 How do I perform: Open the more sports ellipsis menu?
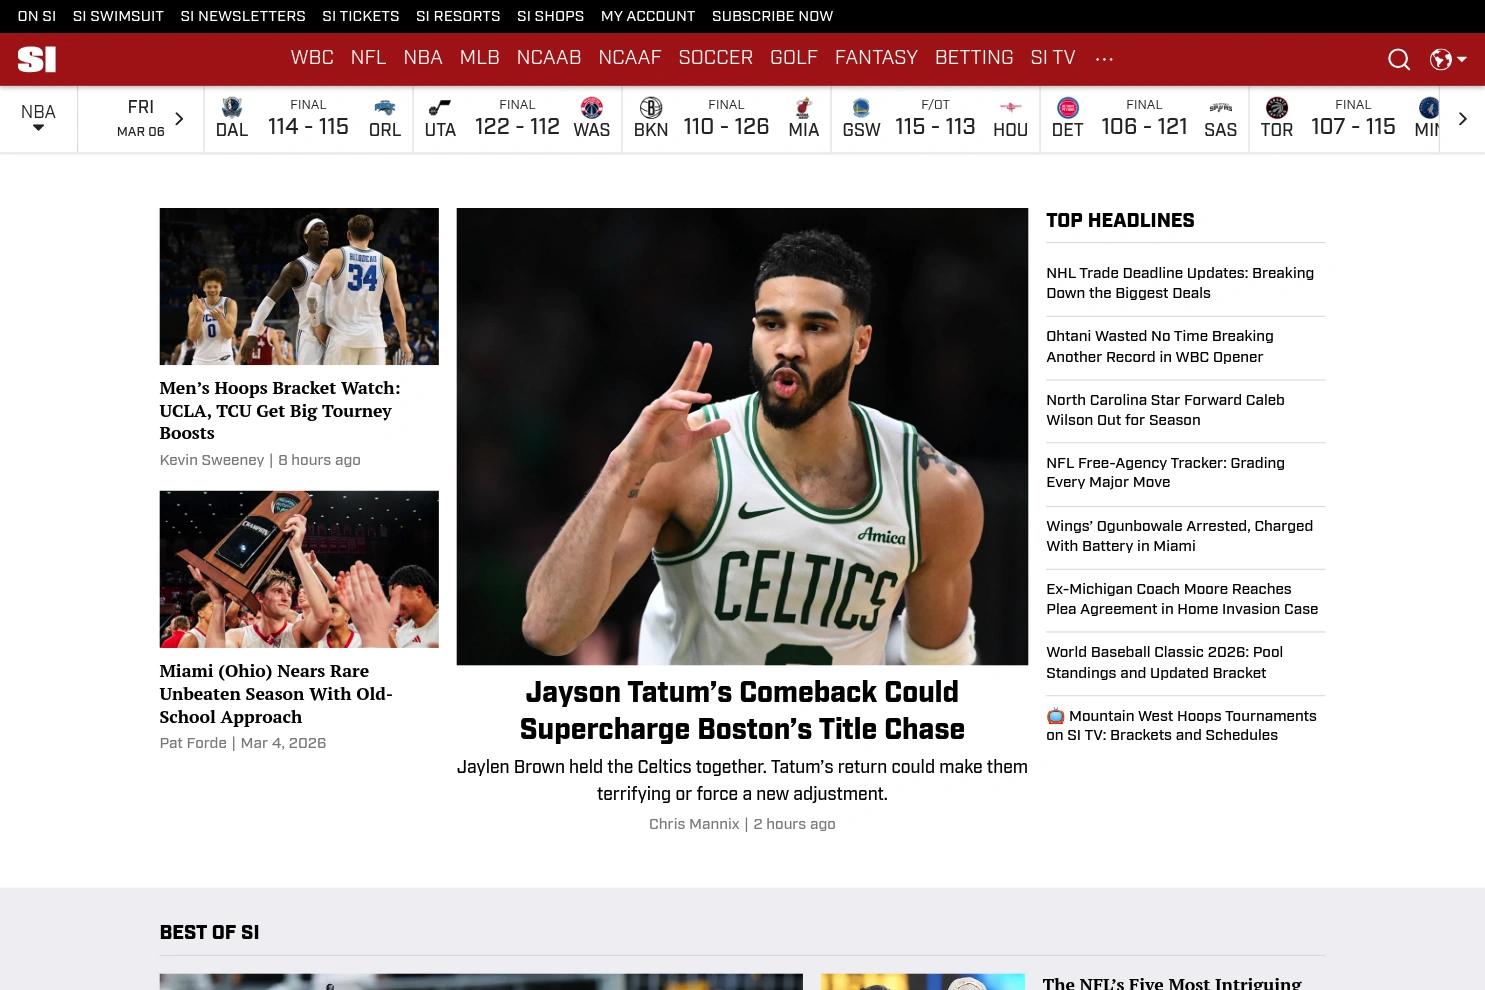(1104, 59)
